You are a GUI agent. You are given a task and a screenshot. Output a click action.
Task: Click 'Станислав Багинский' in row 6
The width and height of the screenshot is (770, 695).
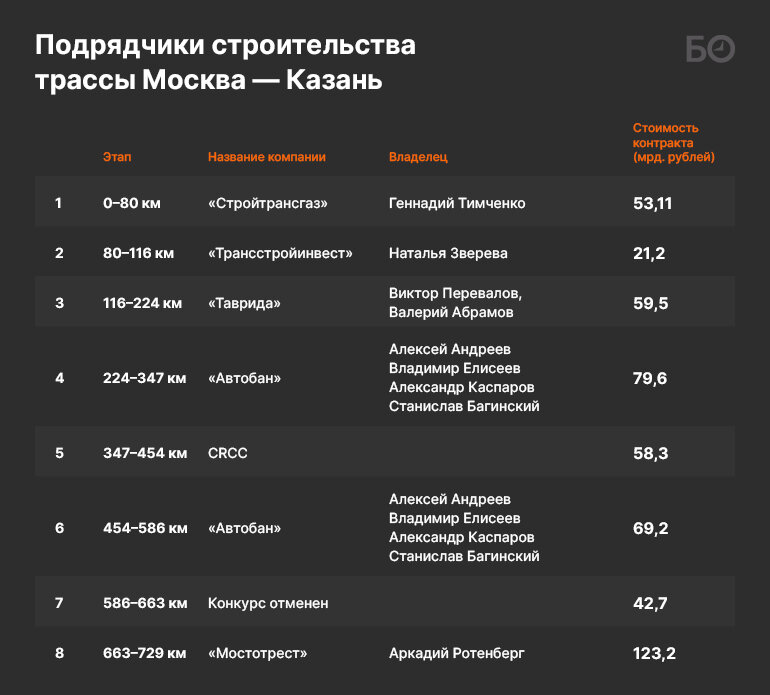pyautogui.click(x=464, y=556)
